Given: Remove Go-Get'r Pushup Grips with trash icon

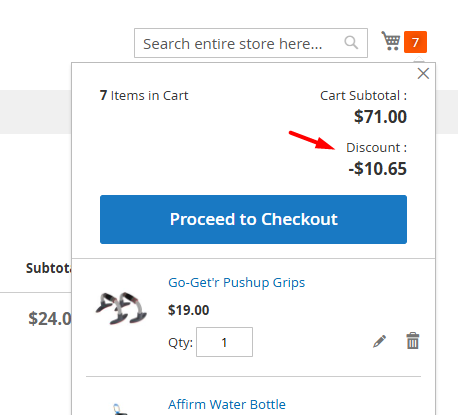Looking at the screenshot, I should click(413, 341).
